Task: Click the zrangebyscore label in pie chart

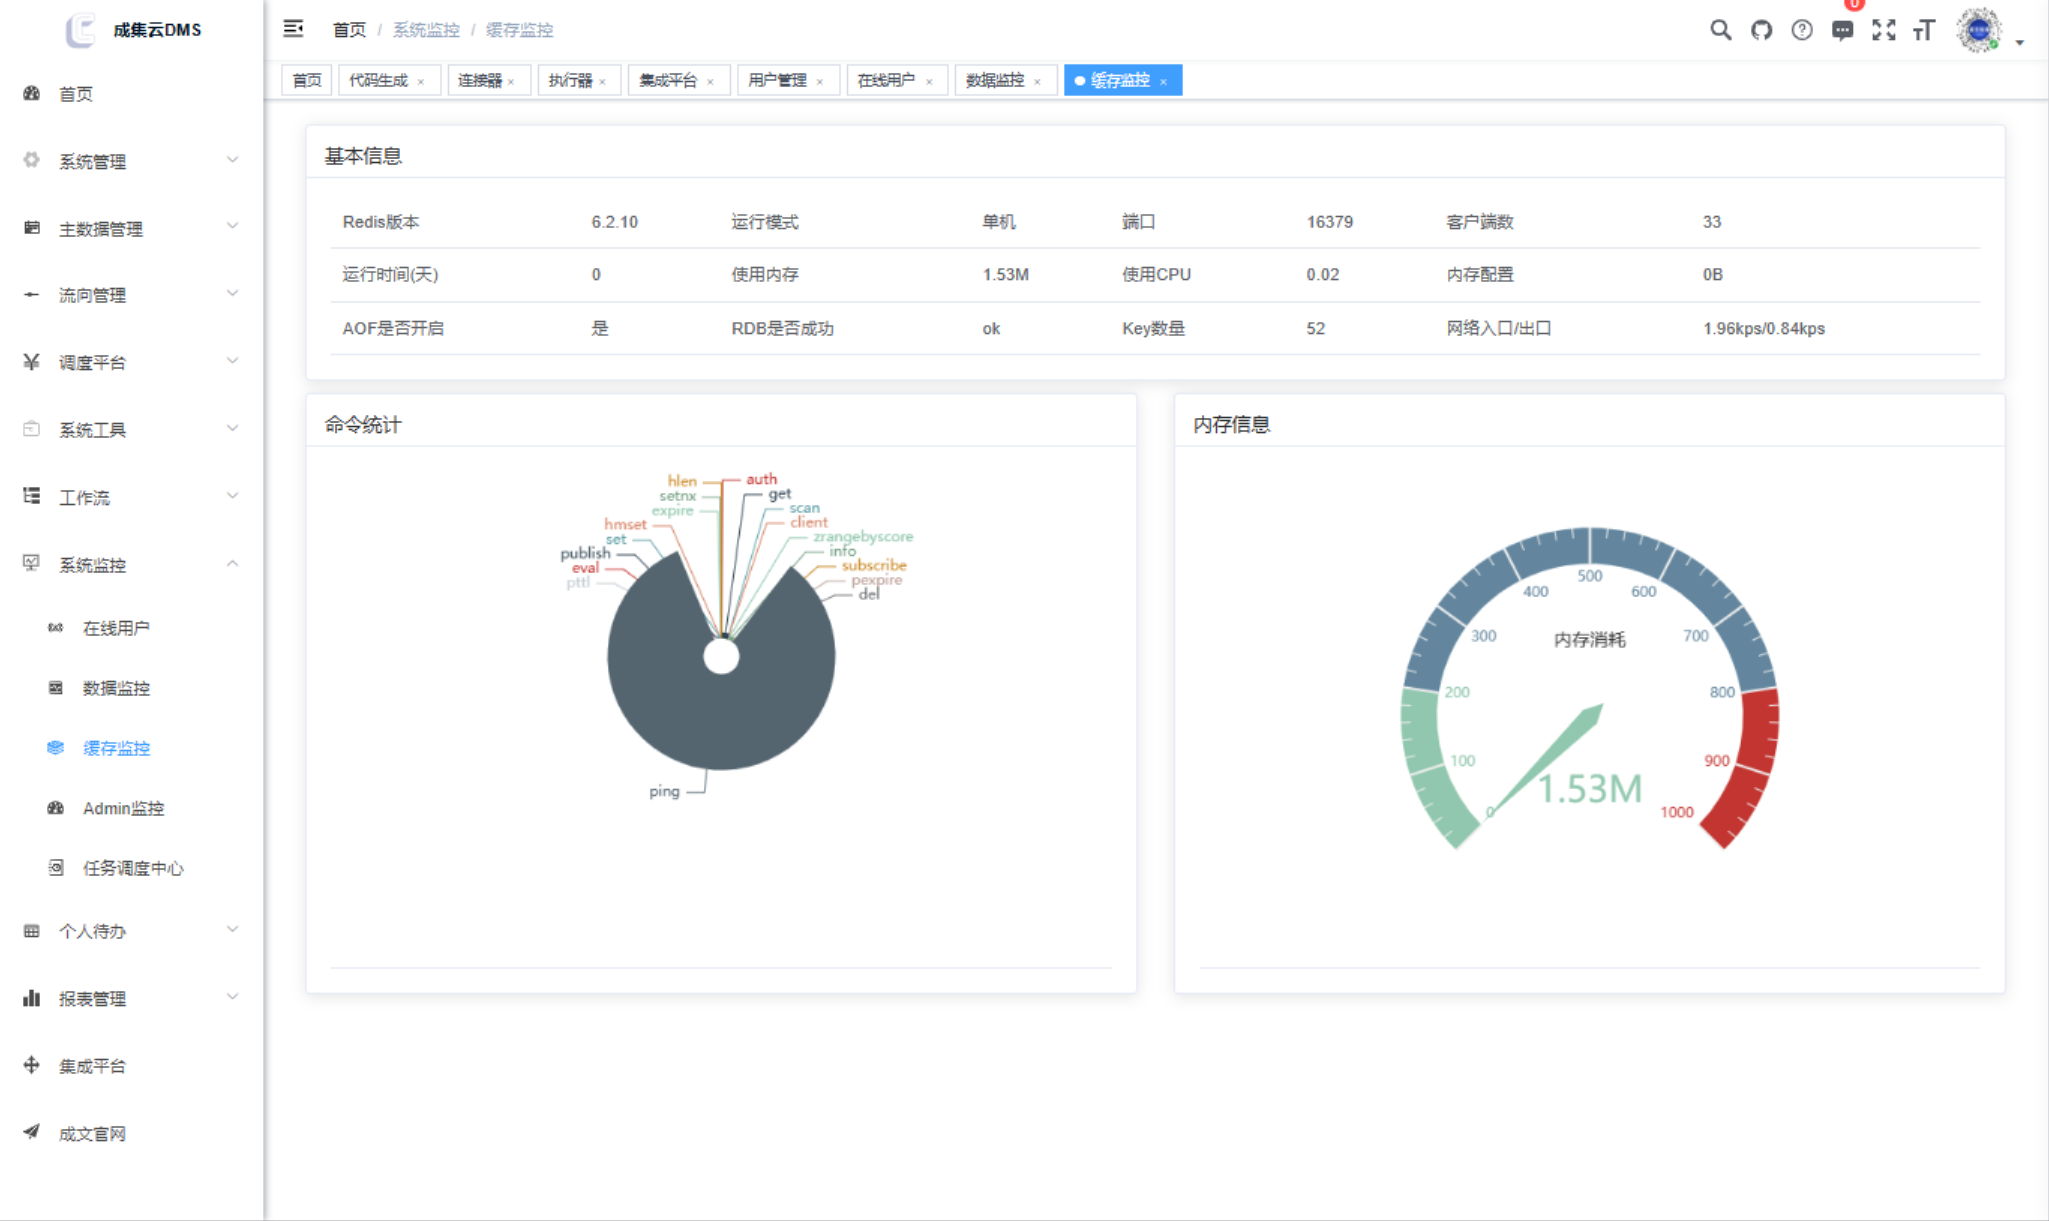Action: (x=862, y=537)
